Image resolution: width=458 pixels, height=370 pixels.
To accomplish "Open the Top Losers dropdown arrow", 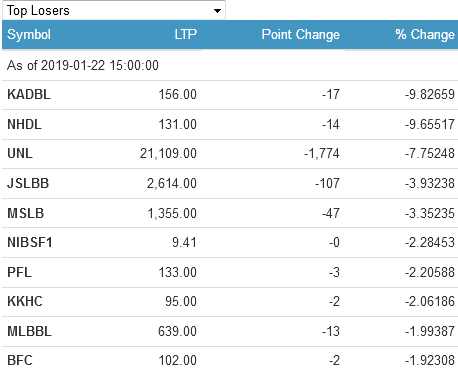I will pyautogui.click(x=217, y=11).
